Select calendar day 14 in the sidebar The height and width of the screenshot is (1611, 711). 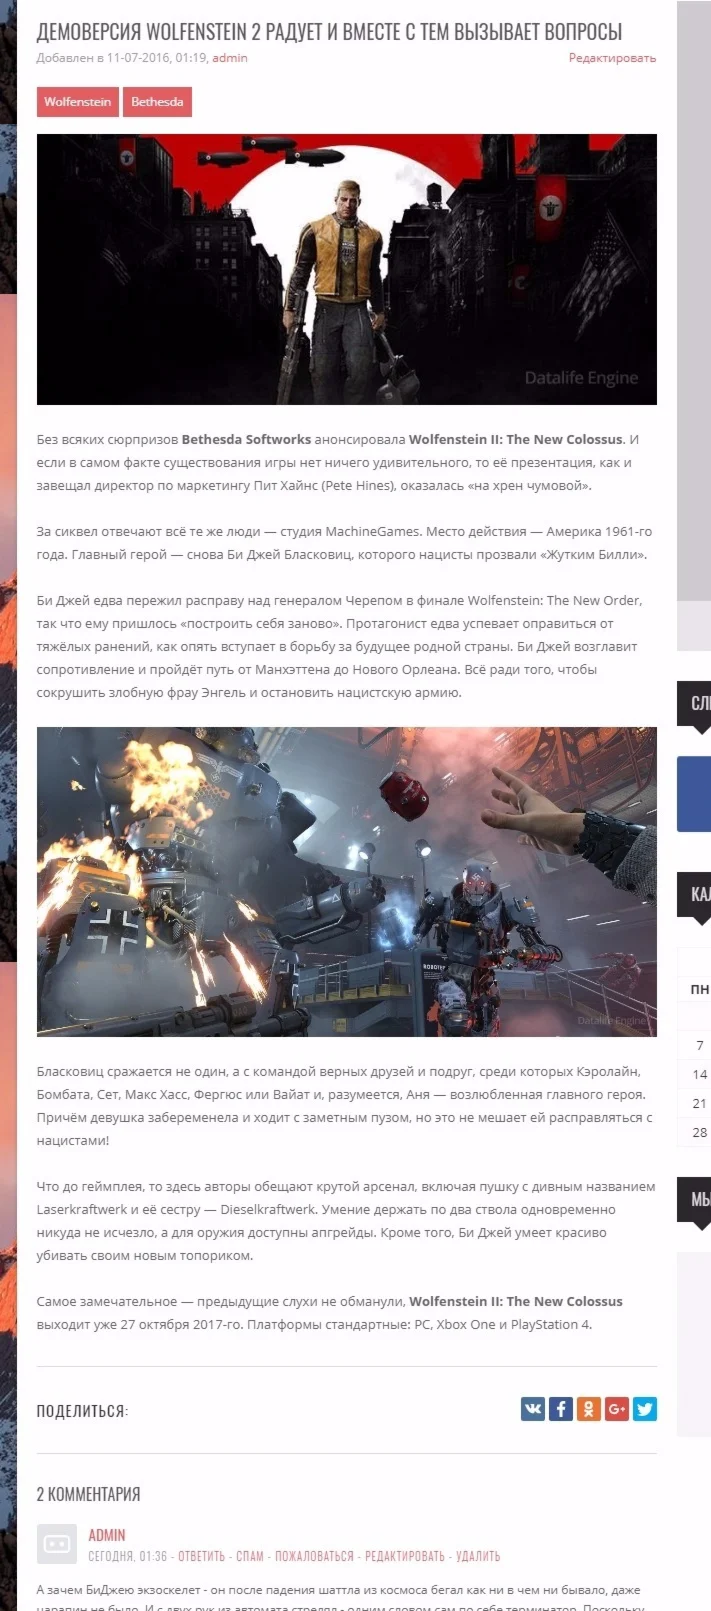pyautogui.click(x=699, y=1074)
